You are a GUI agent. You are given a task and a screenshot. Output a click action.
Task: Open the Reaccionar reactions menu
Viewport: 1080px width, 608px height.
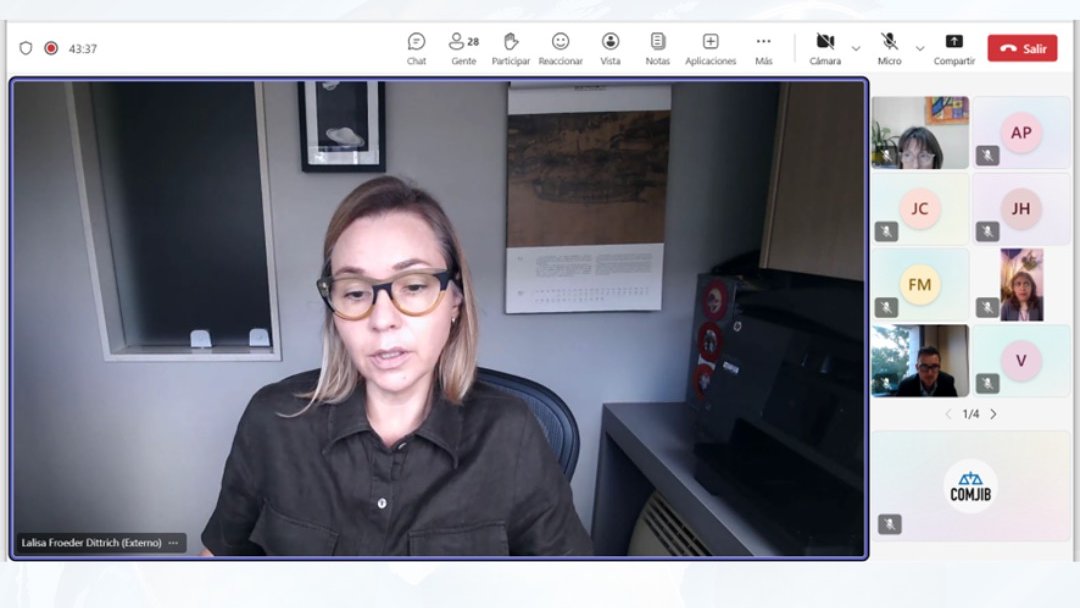tap(561, 49)
